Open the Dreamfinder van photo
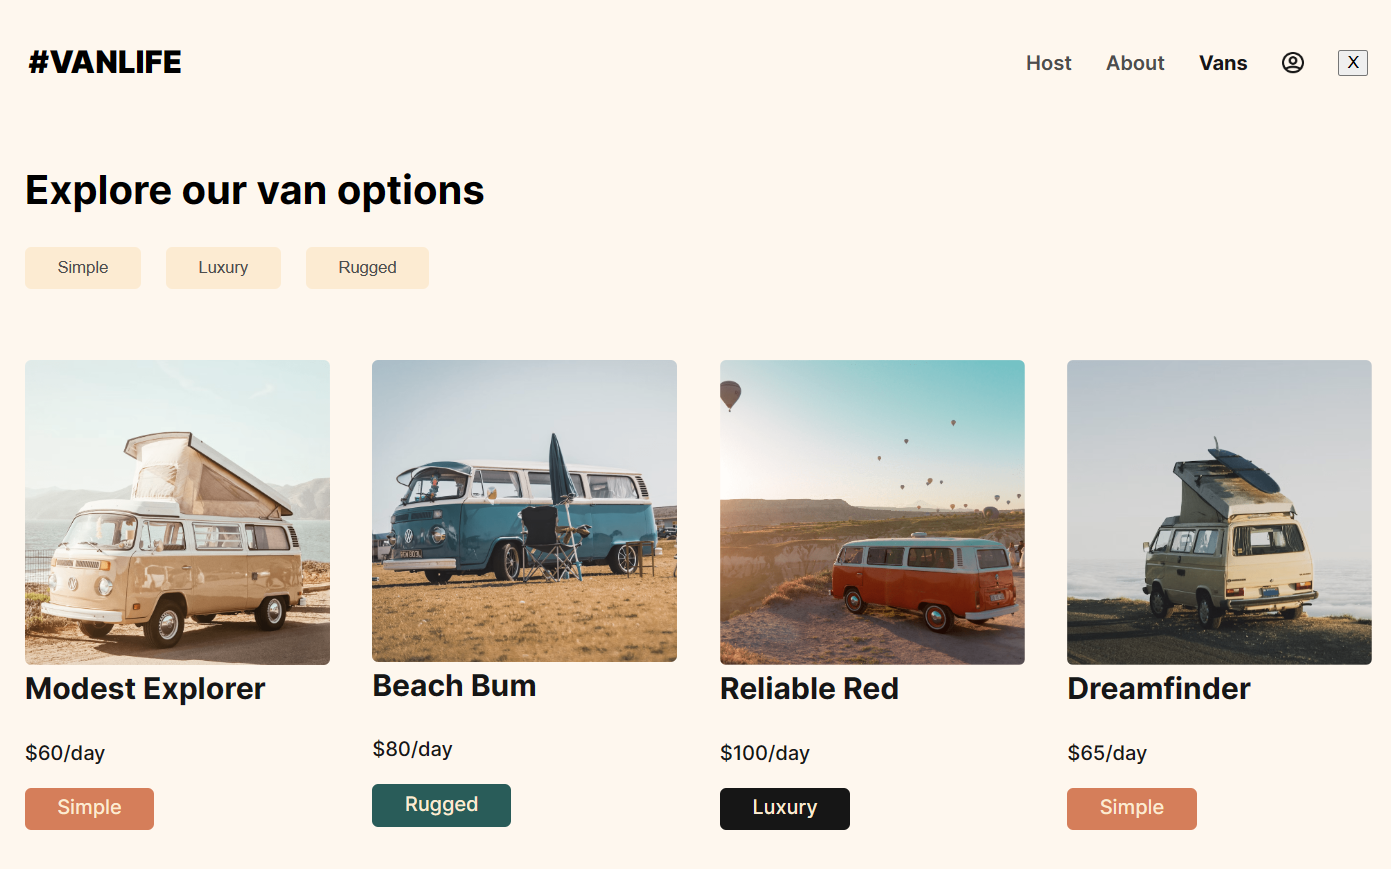This screenshot has height=869, width=1391. point(1219,512)
